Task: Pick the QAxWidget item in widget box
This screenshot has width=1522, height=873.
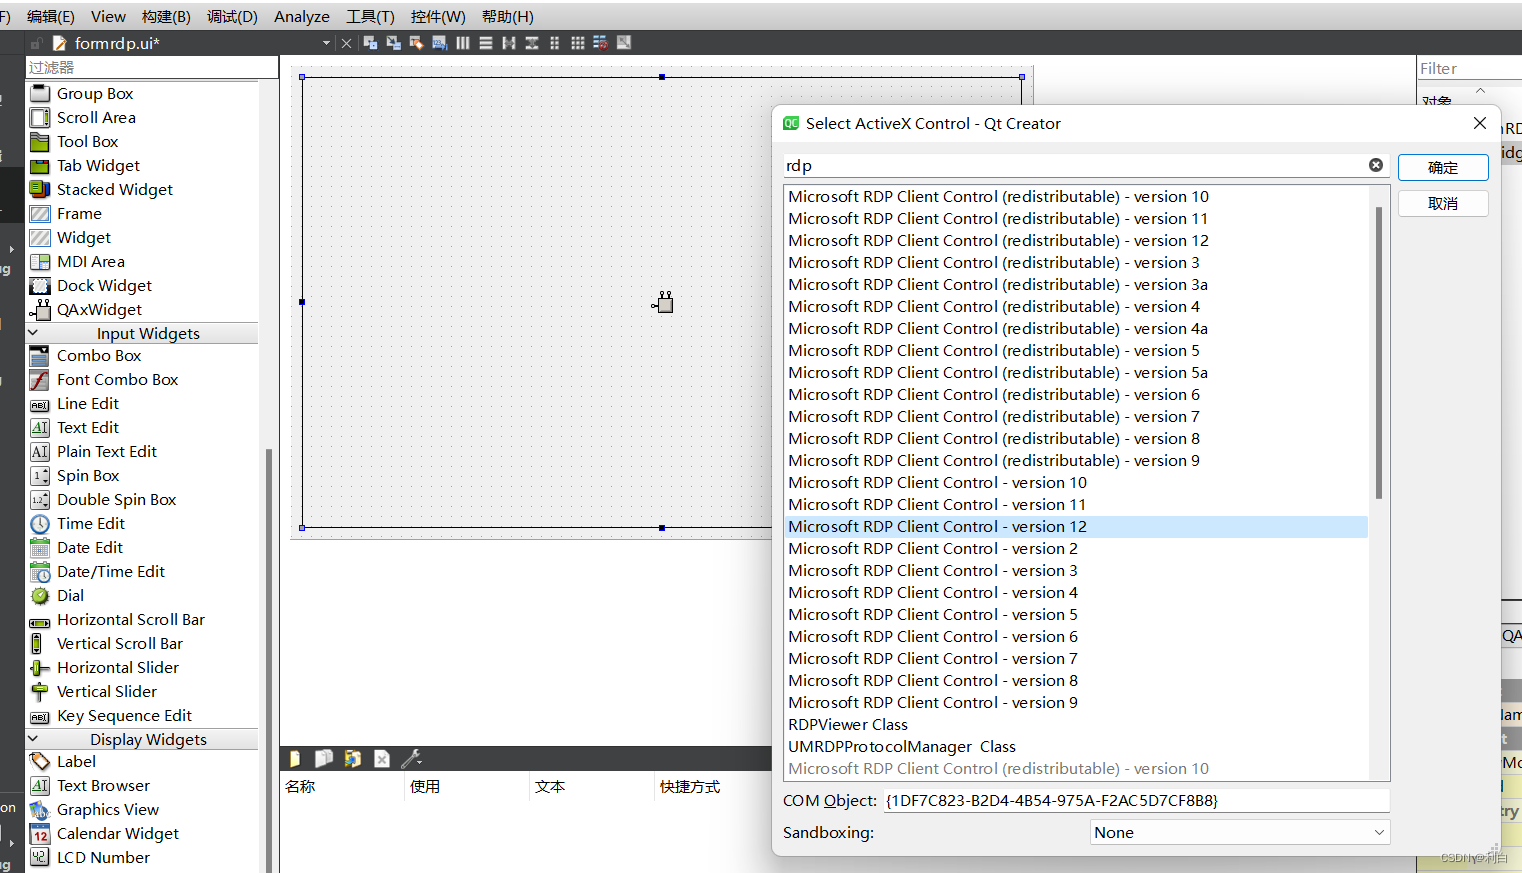Action: [99, 310]
